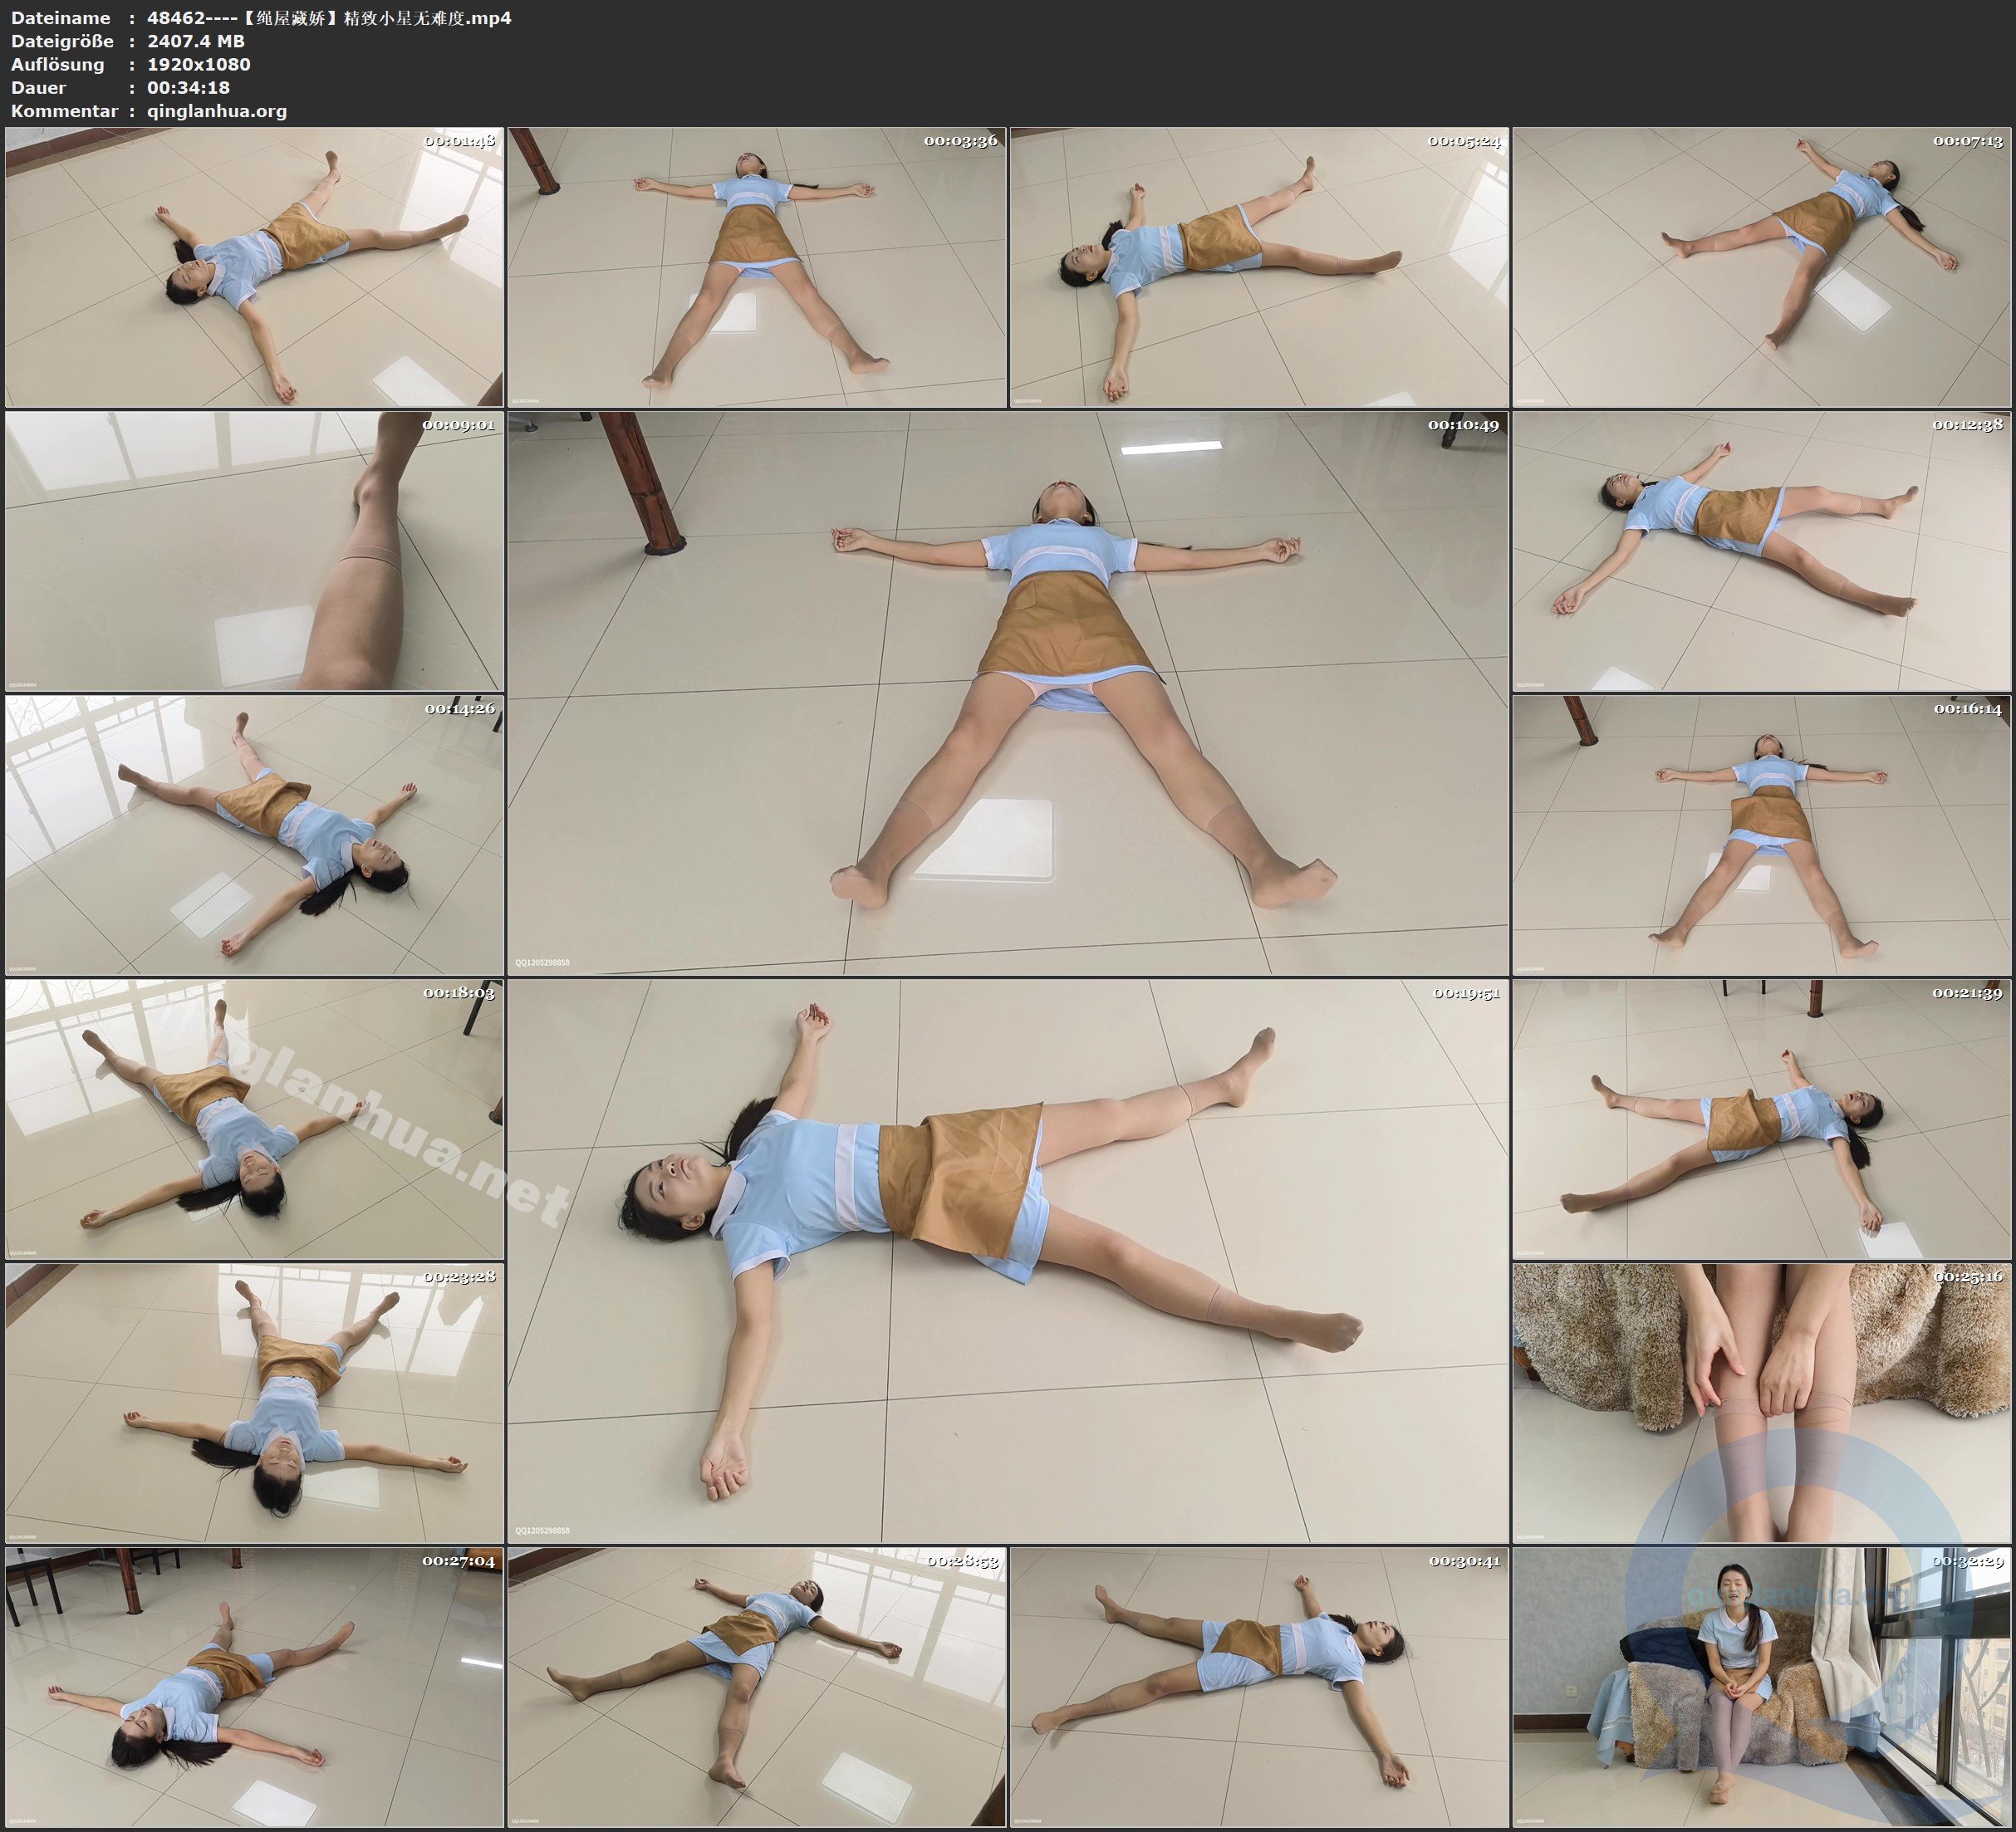2016x1832 pixels.
Task: Select the frame at 00:03:36
Action: [757, 267]
